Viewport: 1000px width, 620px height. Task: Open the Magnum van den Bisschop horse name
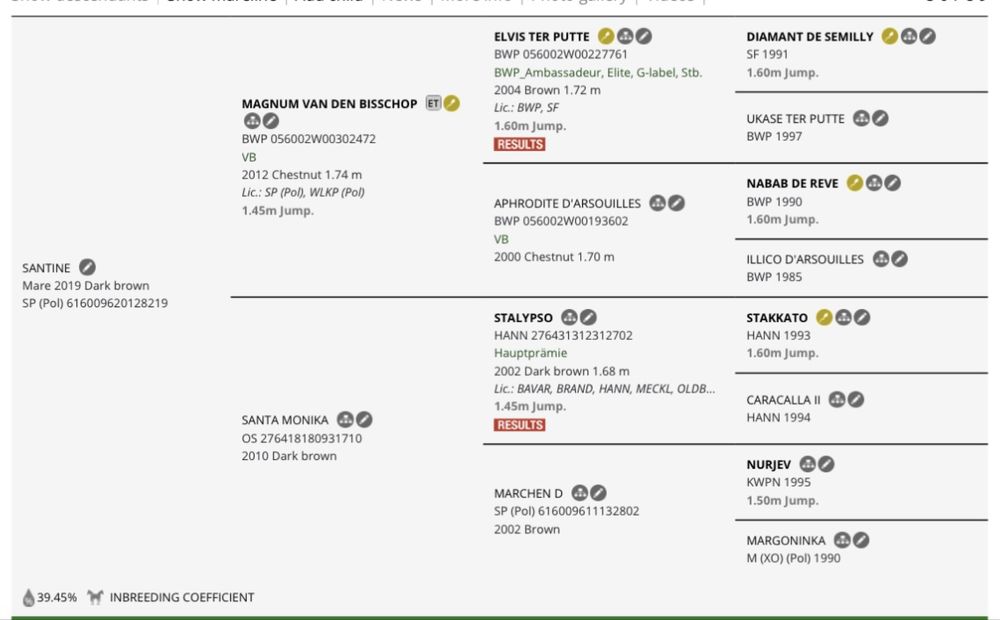[329, 104]
